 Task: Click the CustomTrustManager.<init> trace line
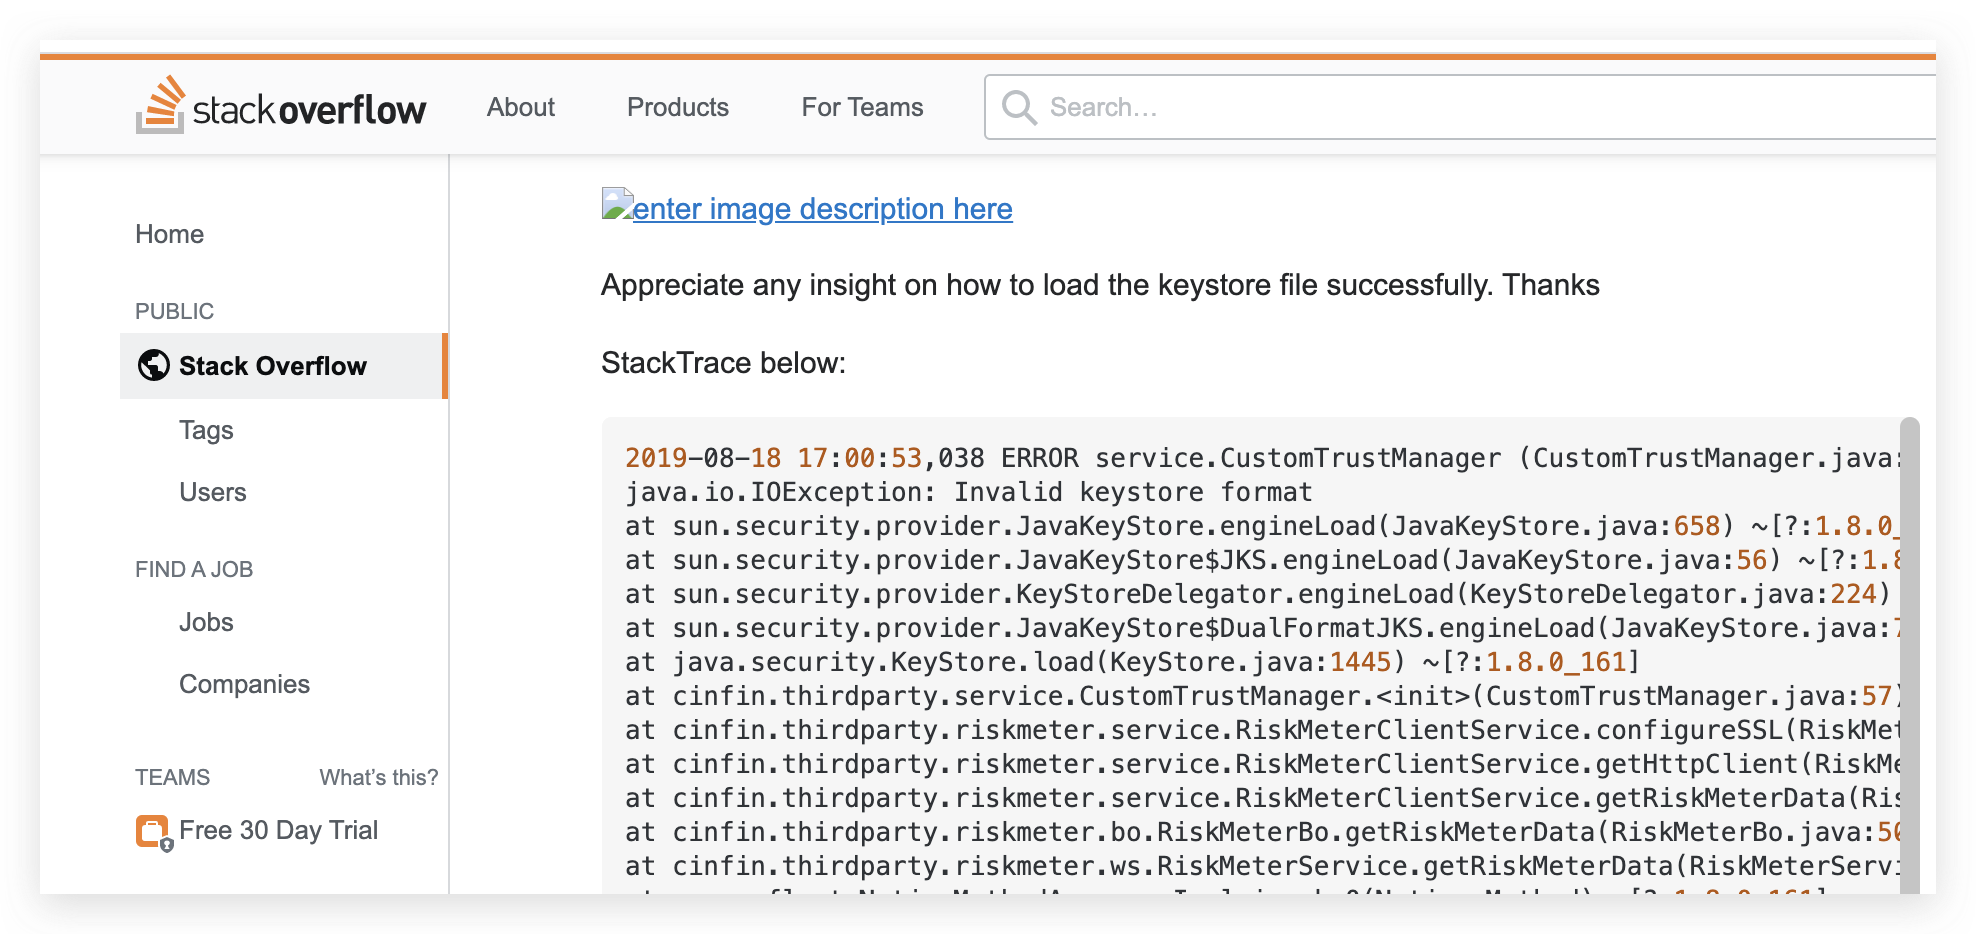click(1262, 696)
